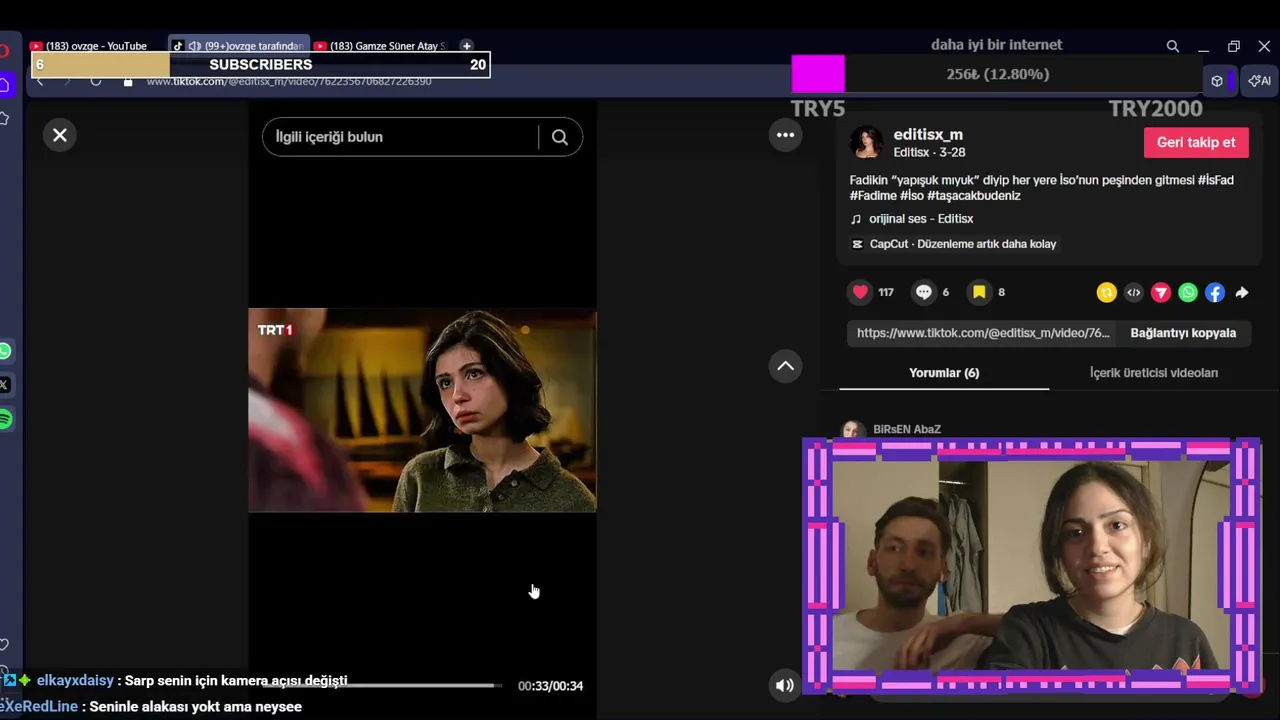Click the '00:33/00:34' playback time
Viewport: 1280px width, 720px height.
coord(550,686)
